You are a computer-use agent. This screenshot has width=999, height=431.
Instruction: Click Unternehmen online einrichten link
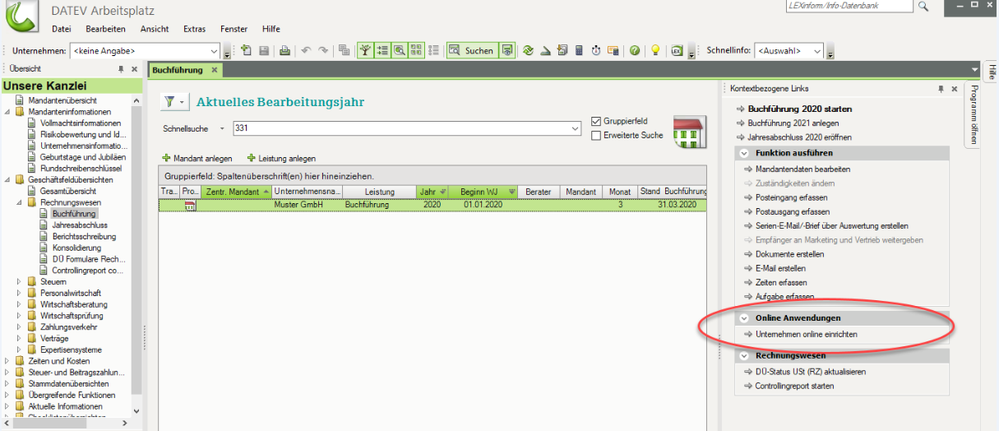[806, 334]
